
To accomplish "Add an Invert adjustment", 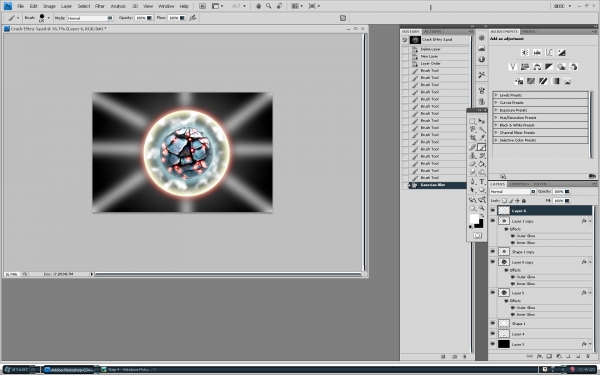I will (x=519, y=81).
